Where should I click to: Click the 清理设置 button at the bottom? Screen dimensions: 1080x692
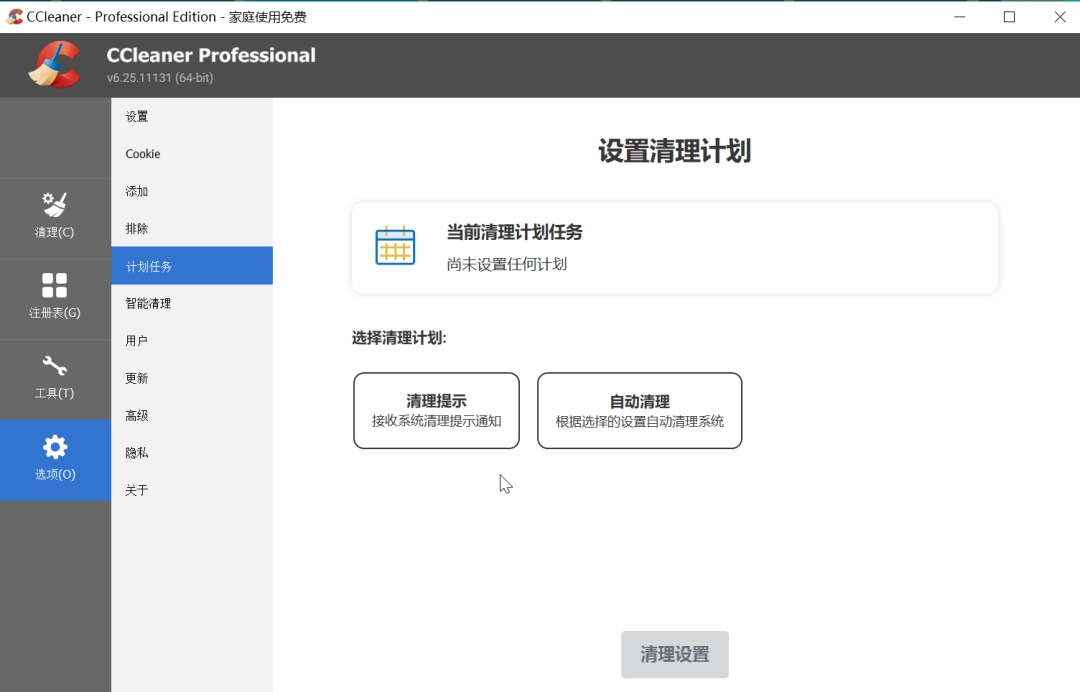675,654
